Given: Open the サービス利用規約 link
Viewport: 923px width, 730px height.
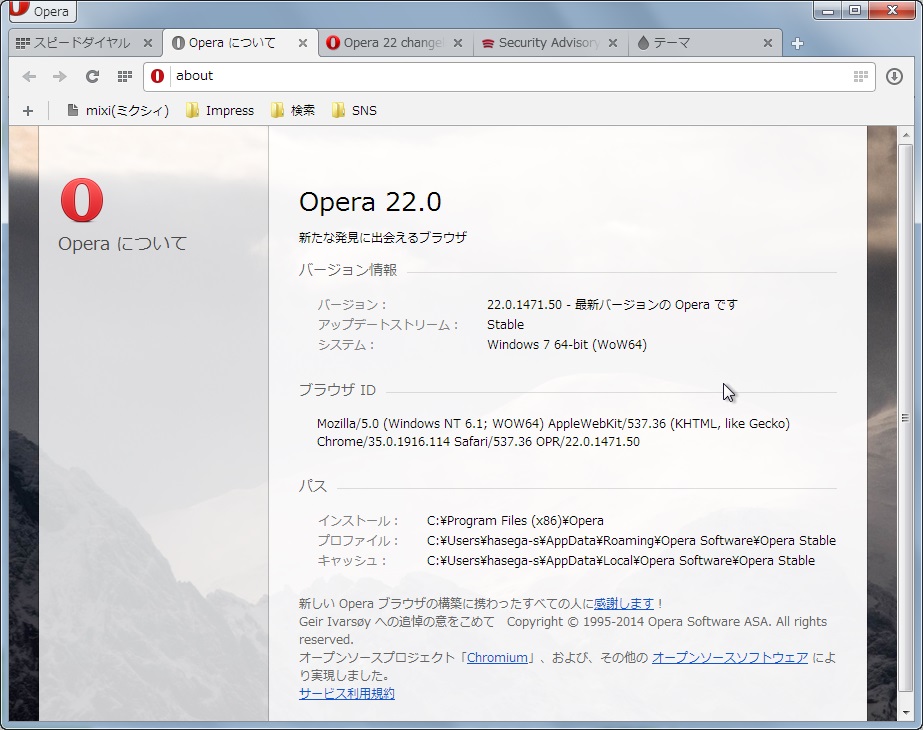Looking at the screenshot, I should coord(345,692).
